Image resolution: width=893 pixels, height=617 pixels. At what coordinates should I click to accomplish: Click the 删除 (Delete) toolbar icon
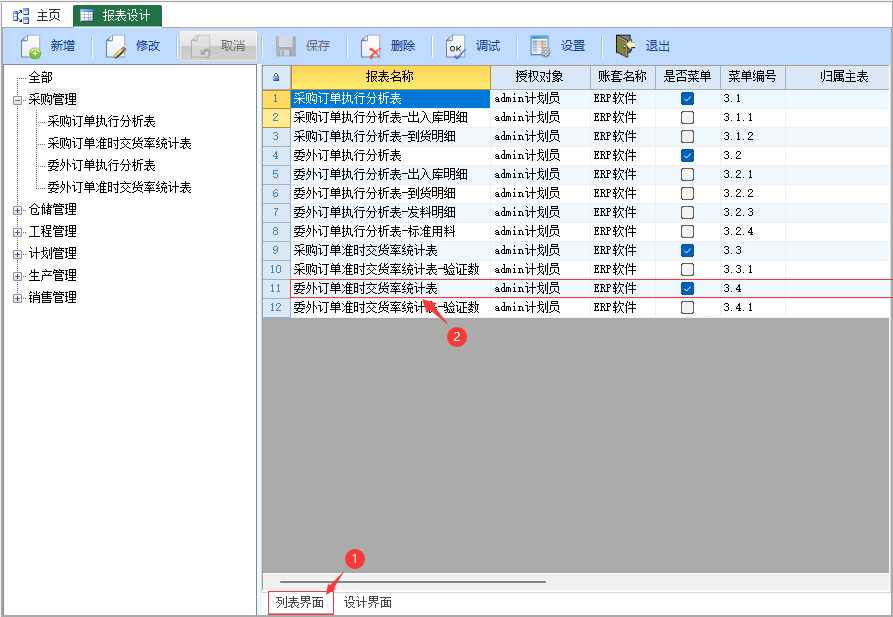(x=371, y=46)
